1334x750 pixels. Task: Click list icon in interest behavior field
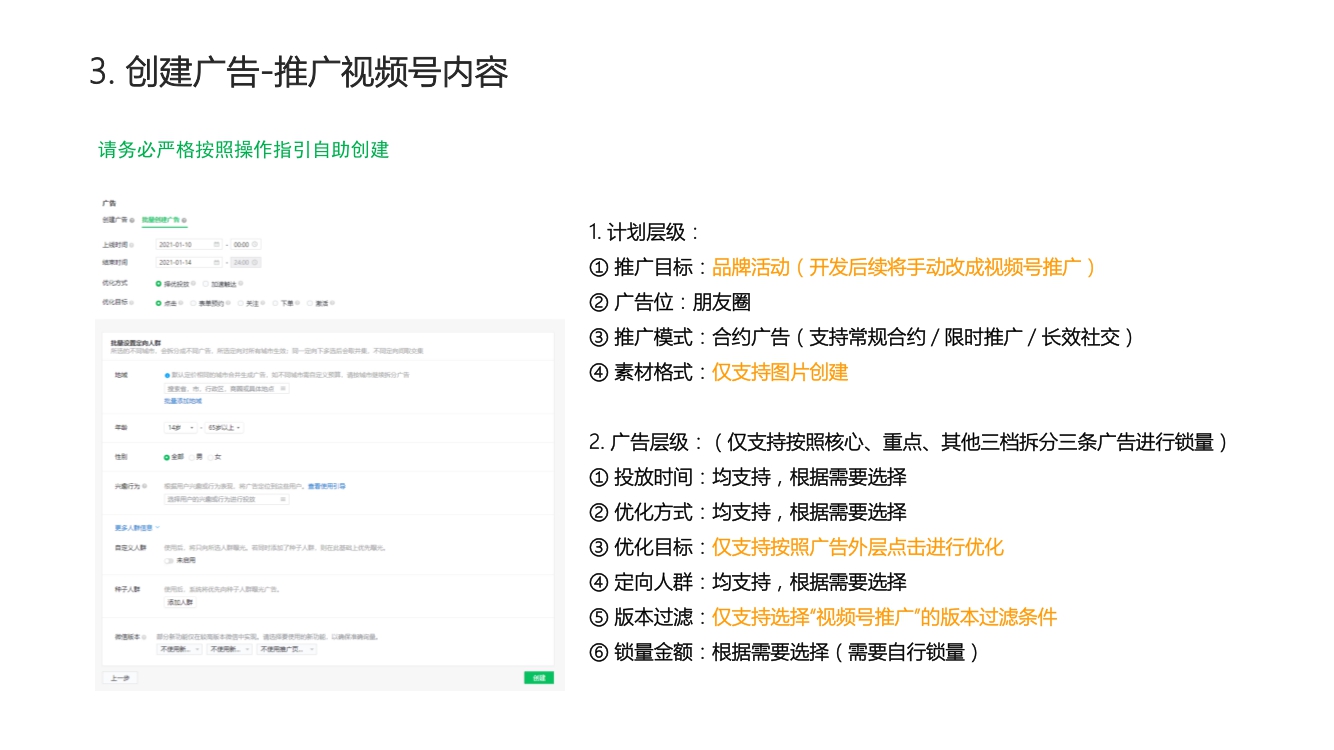point(283,499)
